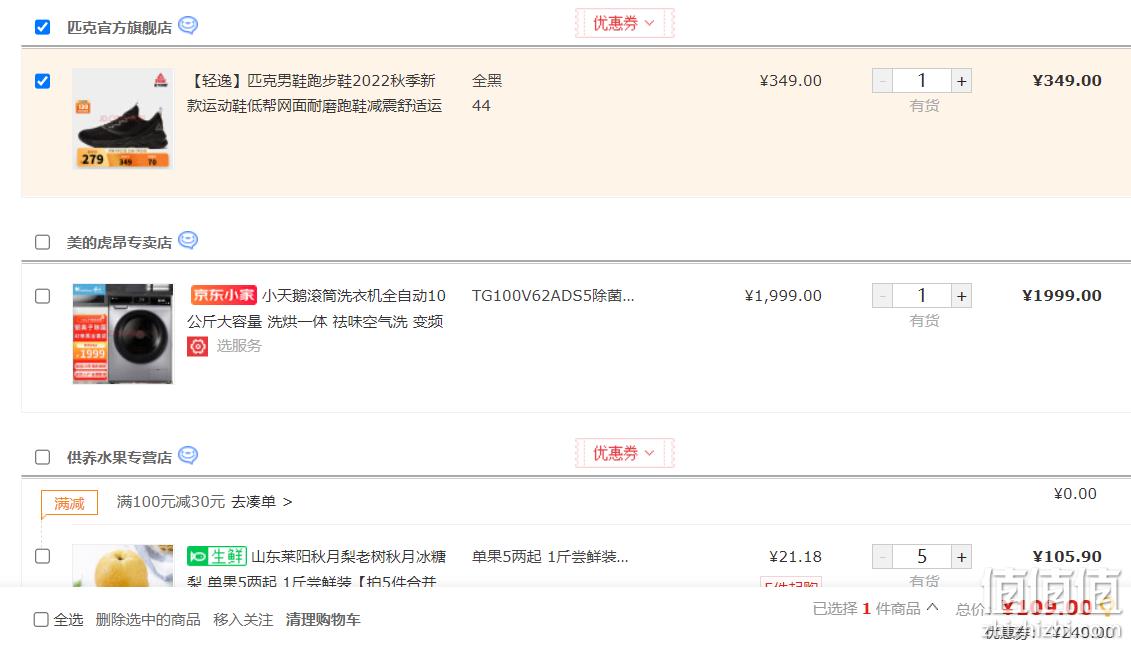Expand the 已选择 1 件商品 selected items arrow
This screenshot has height=647, width=1131.
tap(933, 607)
